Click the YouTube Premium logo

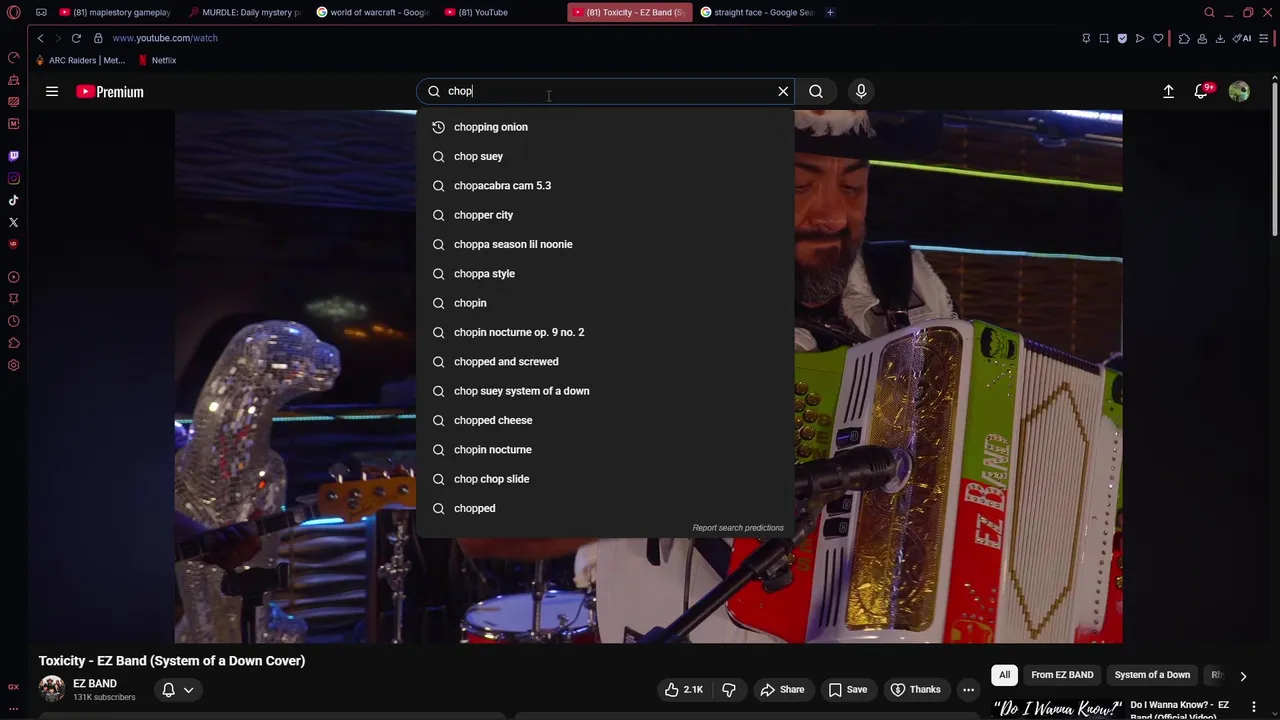tap(110, 91)
